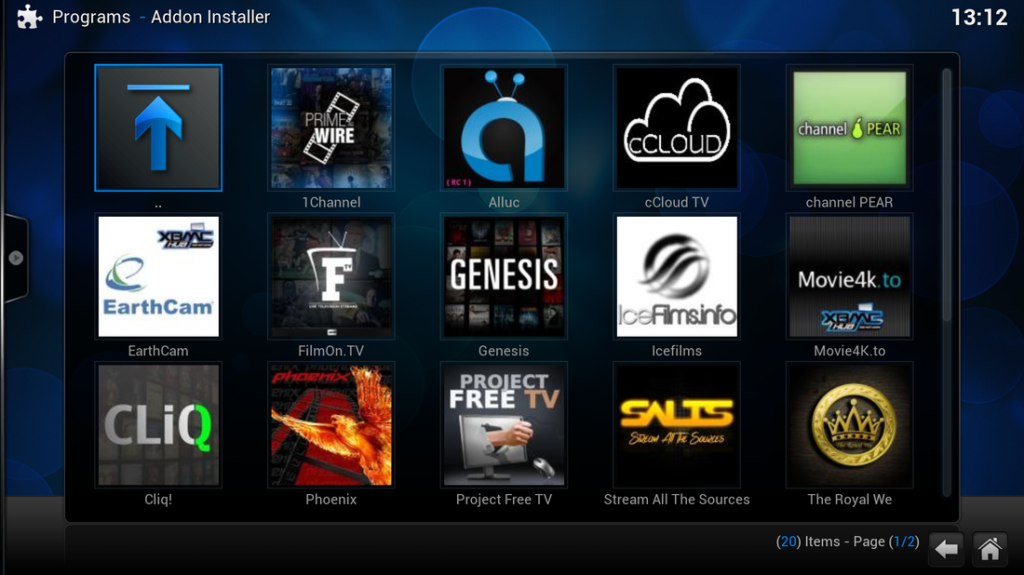Click the 'Cliq!' label
The width and height of the screenshot is (1024, 575).
(x=158, y=499)
